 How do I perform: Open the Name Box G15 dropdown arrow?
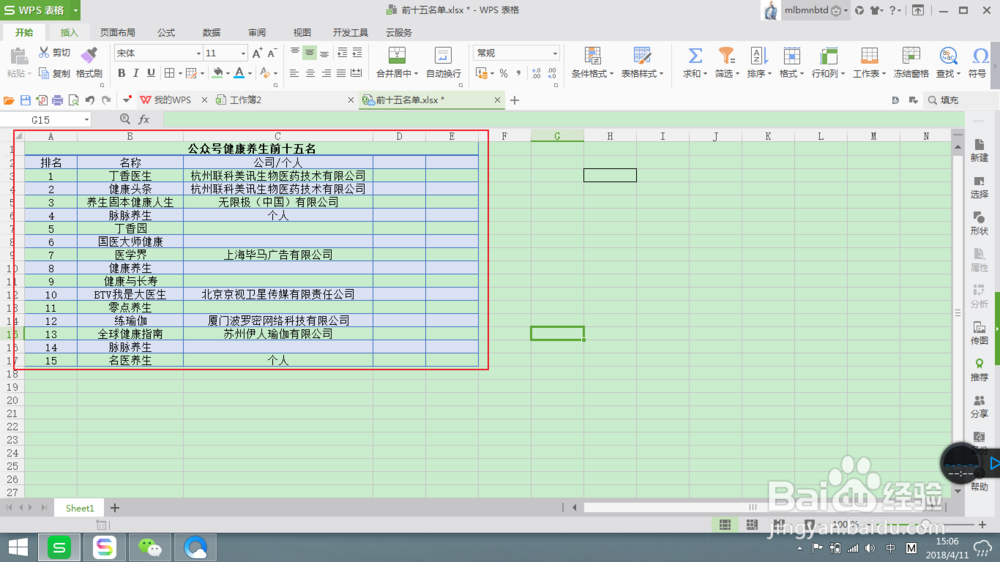(86, 120)
